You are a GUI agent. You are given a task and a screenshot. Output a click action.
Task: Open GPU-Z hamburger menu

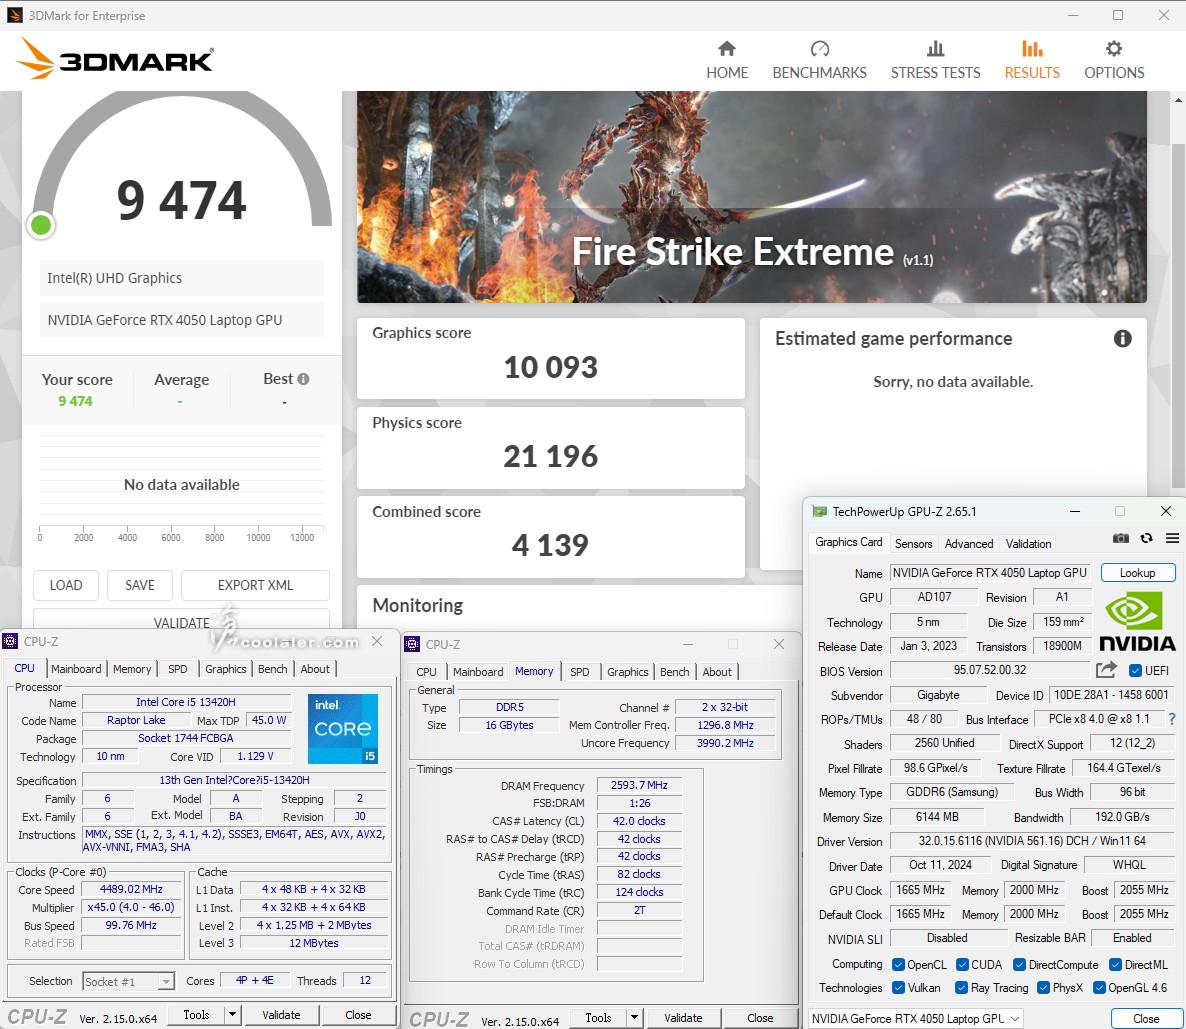point(1172,538)
